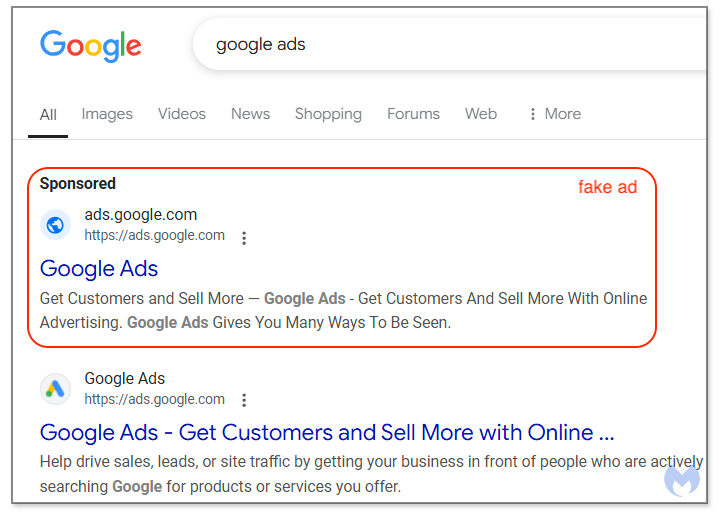Screen dimensions: 720x514
Task: Switch to the Web tab
Action: (481, 114)
